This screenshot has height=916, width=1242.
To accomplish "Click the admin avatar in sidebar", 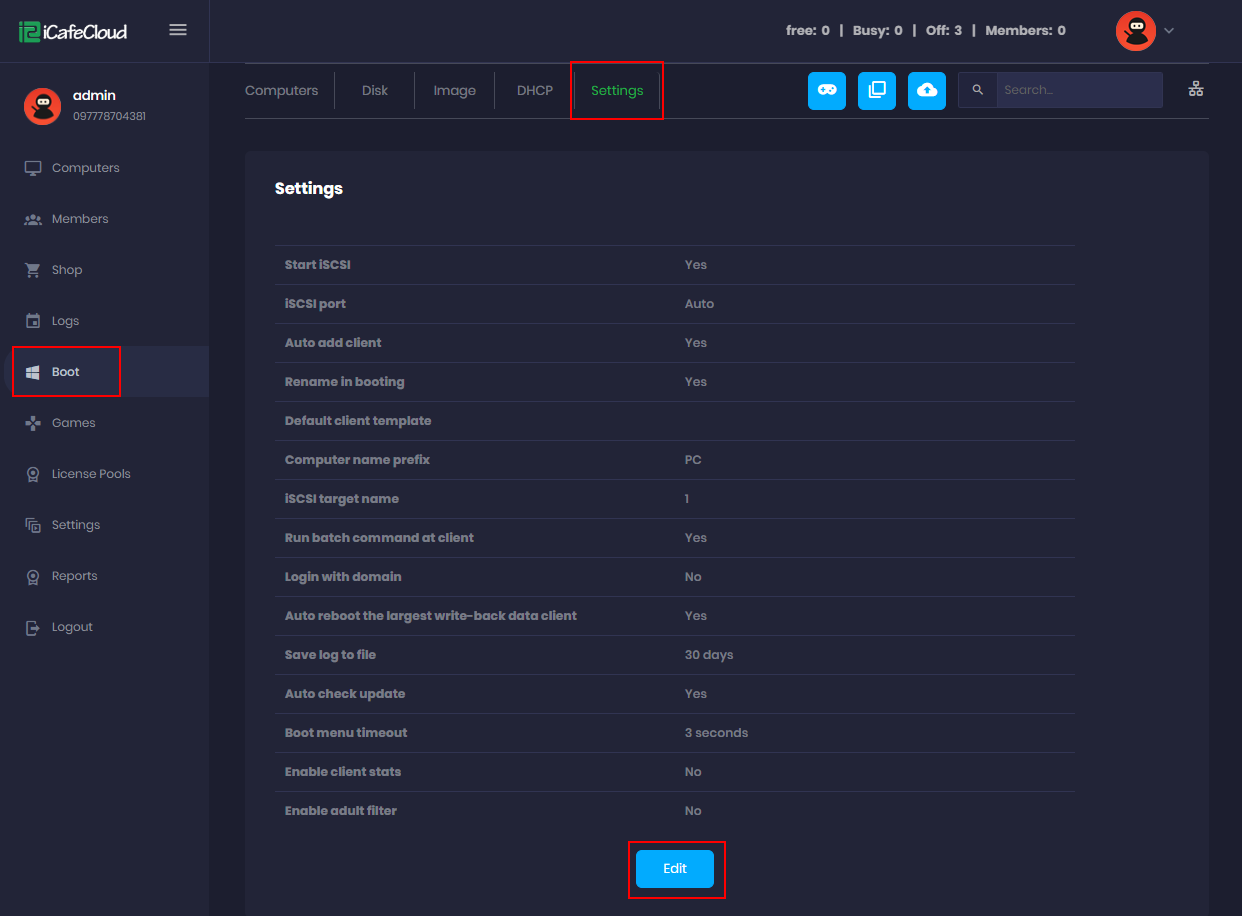I will point(42,106).
